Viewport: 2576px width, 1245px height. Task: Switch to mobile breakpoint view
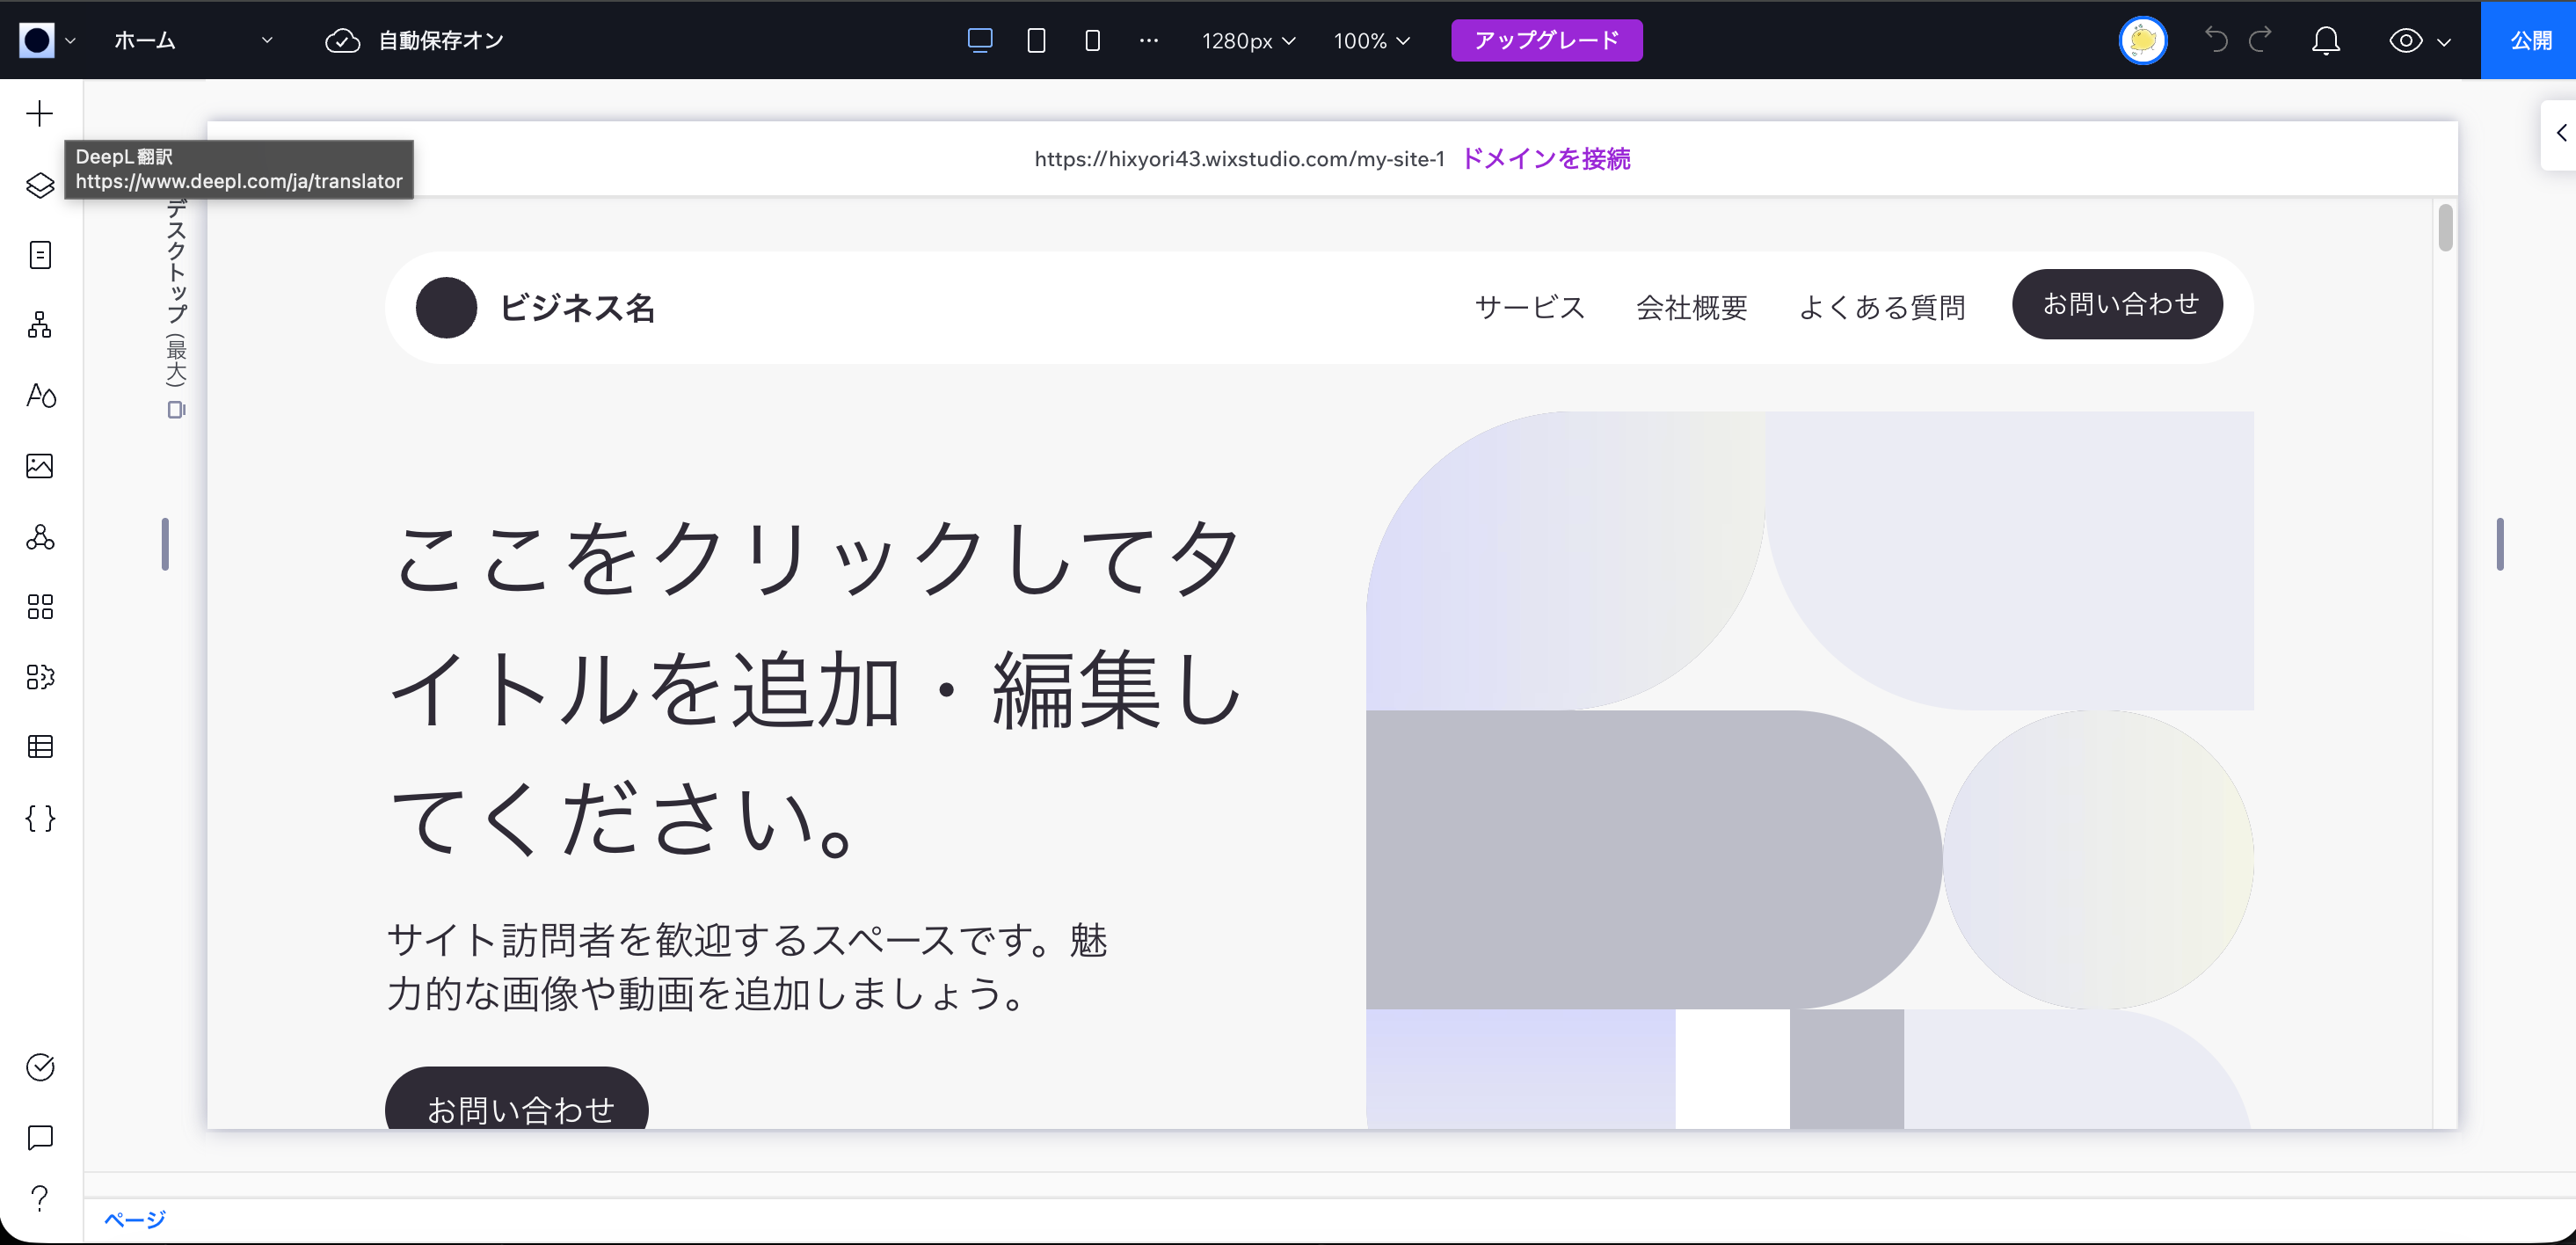[1092, 40]
